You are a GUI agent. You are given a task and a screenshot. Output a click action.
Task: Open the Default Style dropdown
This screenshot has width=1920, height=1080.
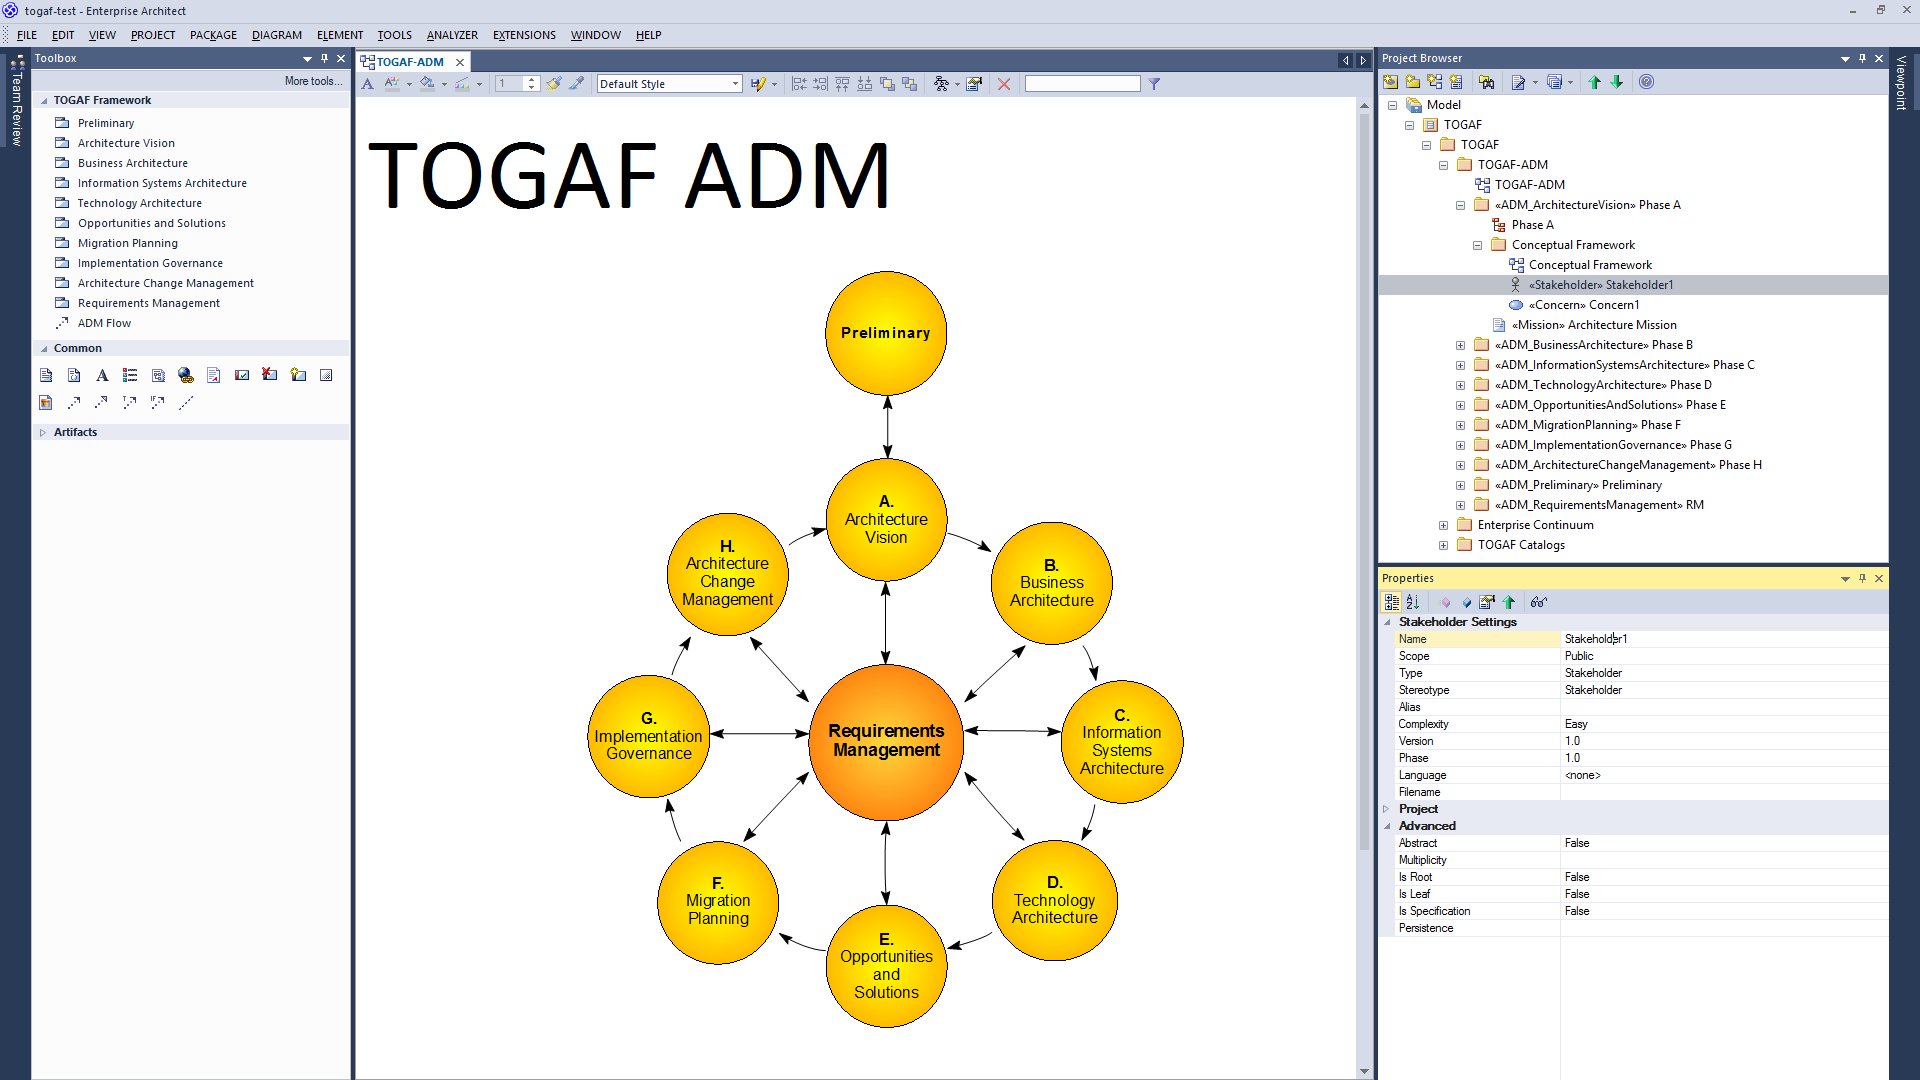click(735, 84)
